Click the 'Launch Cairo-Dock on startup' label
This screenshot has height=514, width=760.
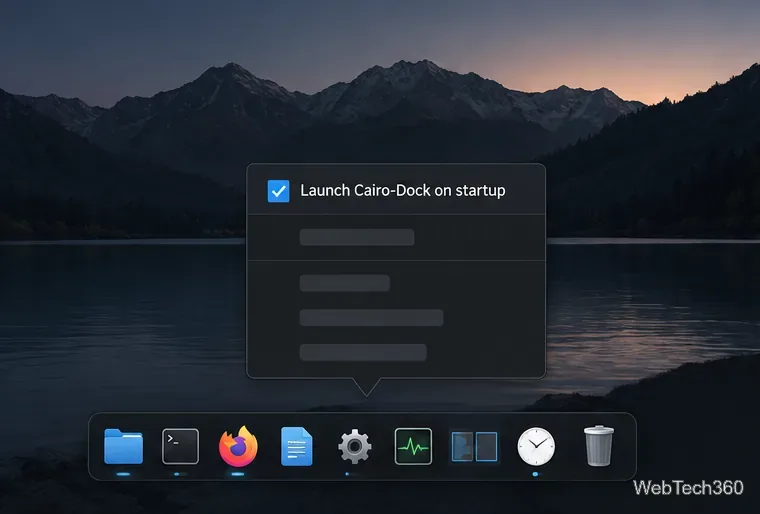point(403,191)
